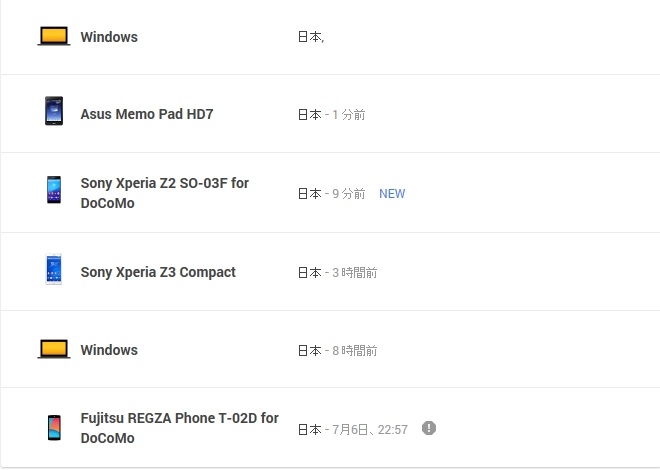Click the 日本 - 8 時間前 activity text
This screenshot has width=660, height=470.
[337, 351]
